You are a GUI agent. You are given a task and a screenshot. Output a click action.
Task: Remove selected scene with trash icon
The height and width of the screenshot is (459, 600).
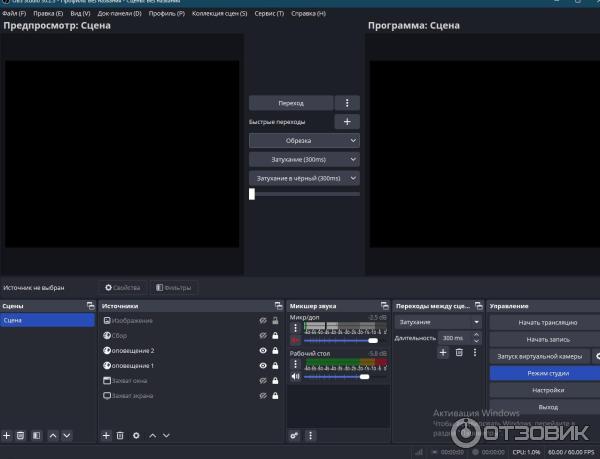point(21,435)
